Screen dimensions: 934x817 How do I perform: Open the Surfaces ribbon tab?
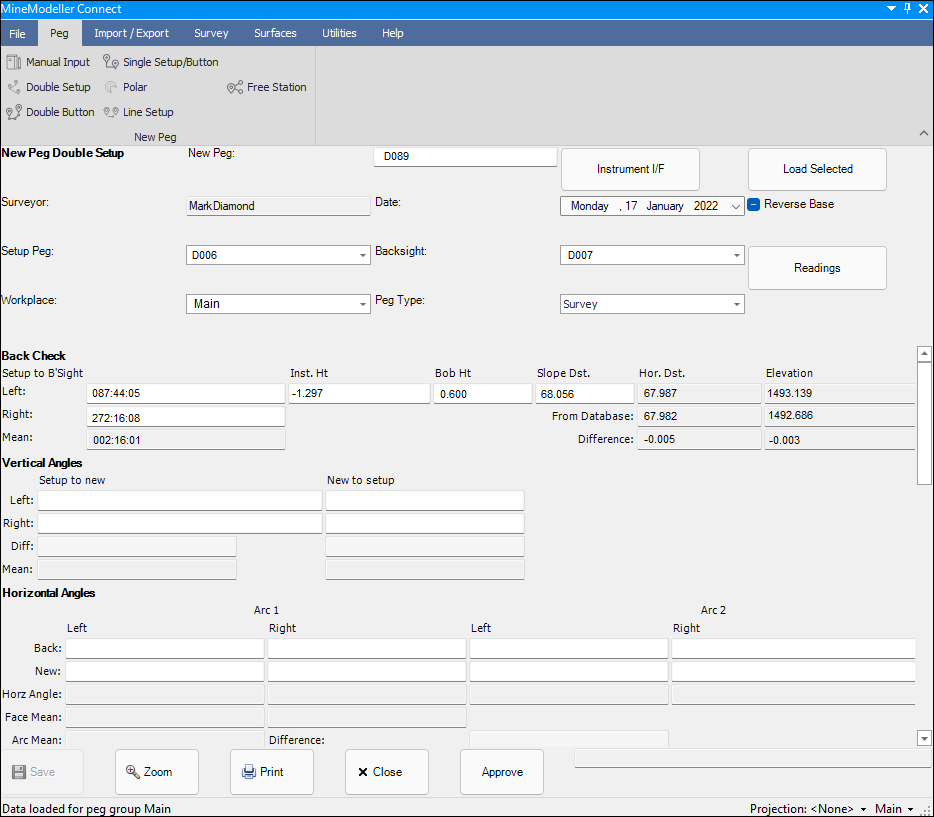point(275,33)
